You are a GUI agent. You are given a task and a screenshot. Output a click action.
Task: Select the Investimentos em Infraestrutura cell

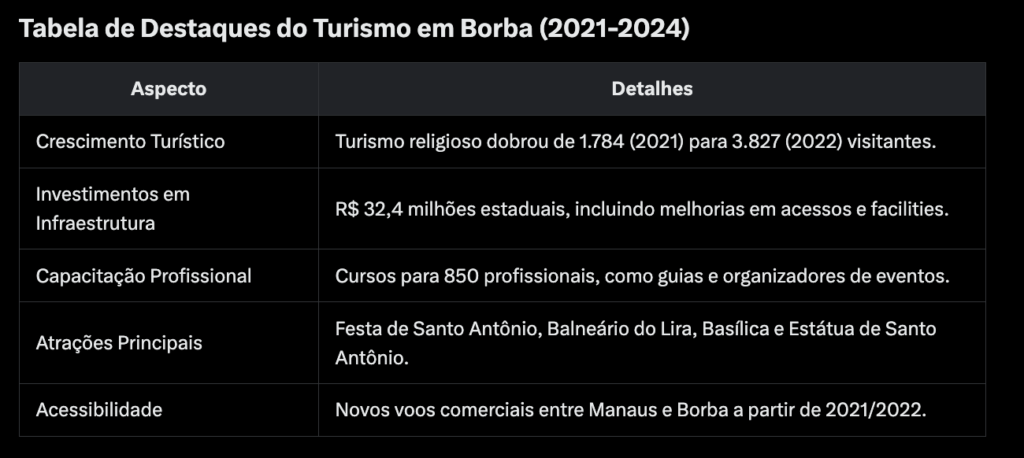[112, 208]
